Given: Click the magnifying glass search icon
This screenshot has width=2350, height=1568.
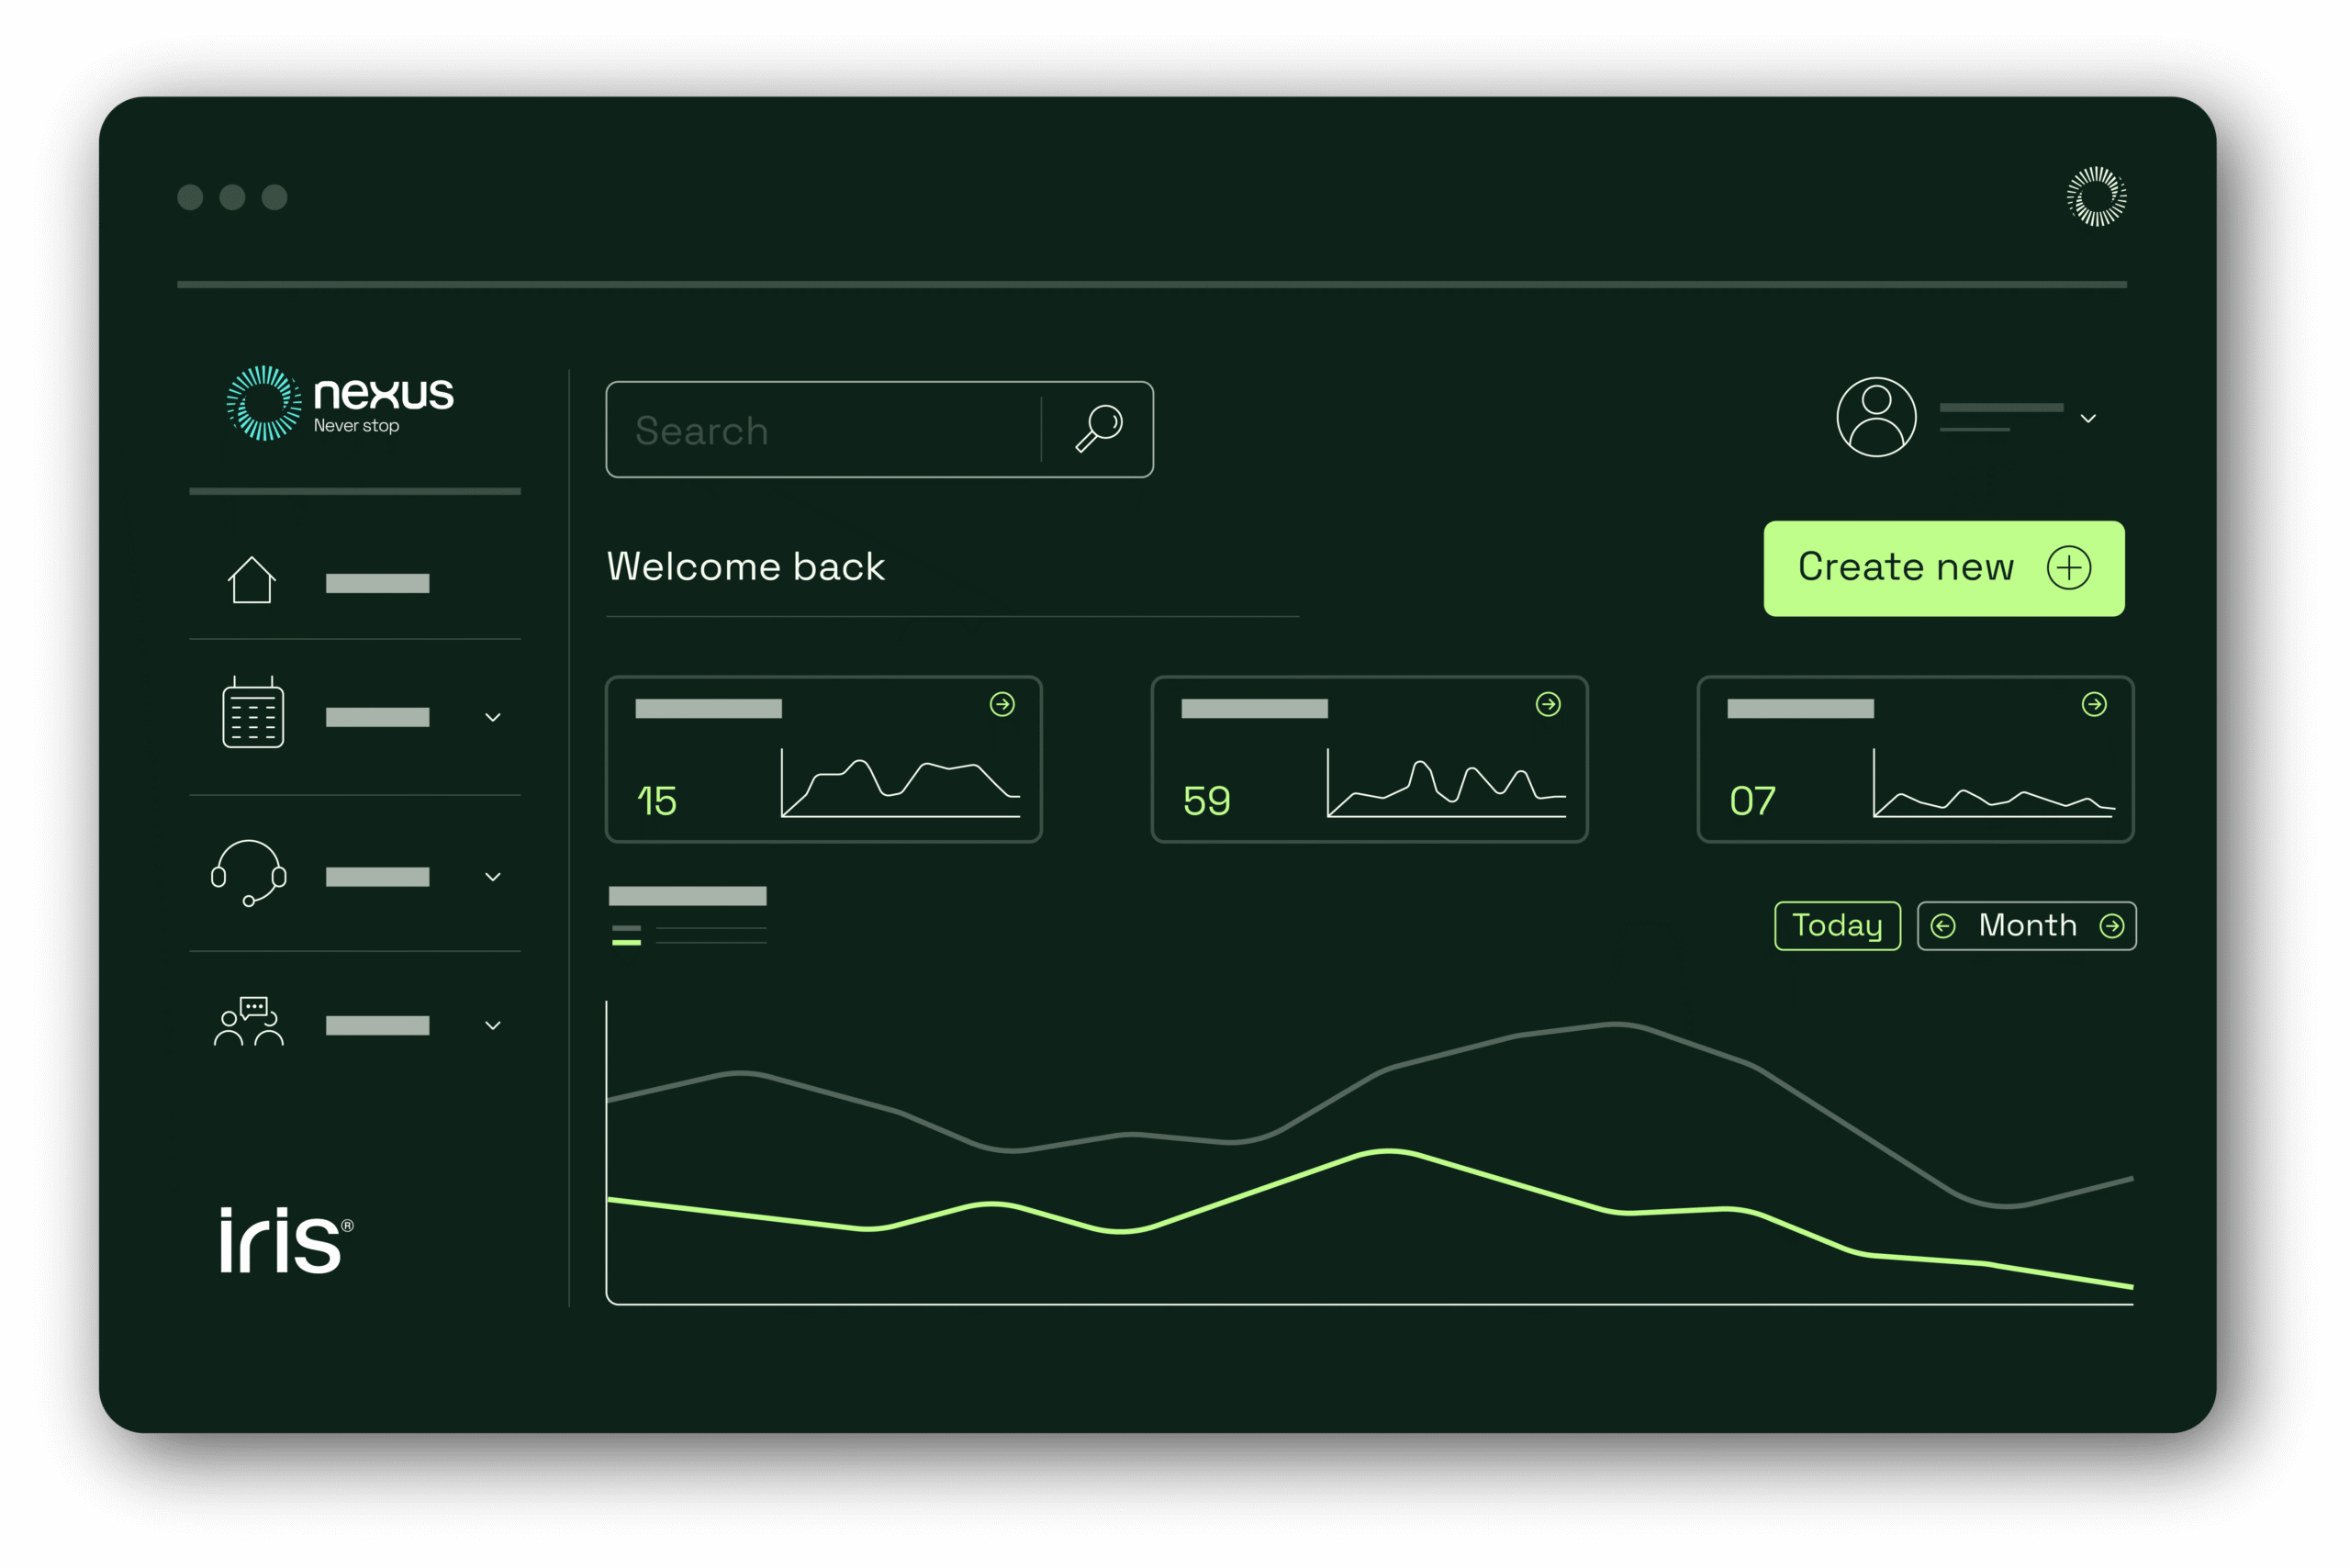Looking at the screenshot, I should pos(1098,429).
